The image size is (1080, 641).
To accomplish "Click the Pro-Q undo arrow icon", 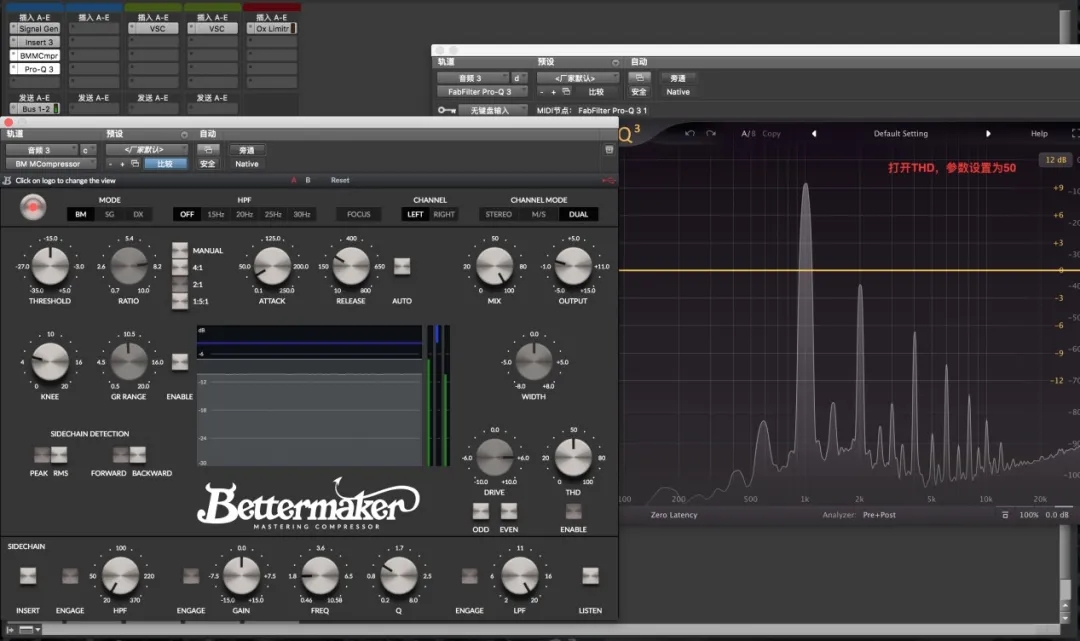I will click(x=689, y=133).
